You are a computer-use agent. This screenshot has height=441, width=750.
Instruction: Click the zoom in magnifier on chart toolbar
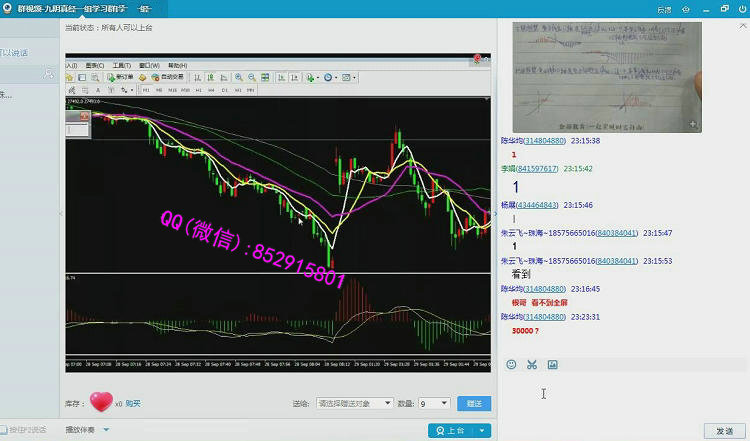click(239, 77)
